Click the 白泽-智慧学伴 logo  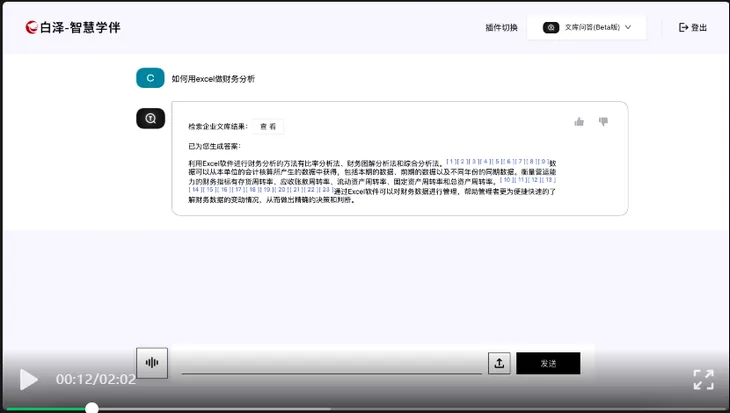pos(73,27)
